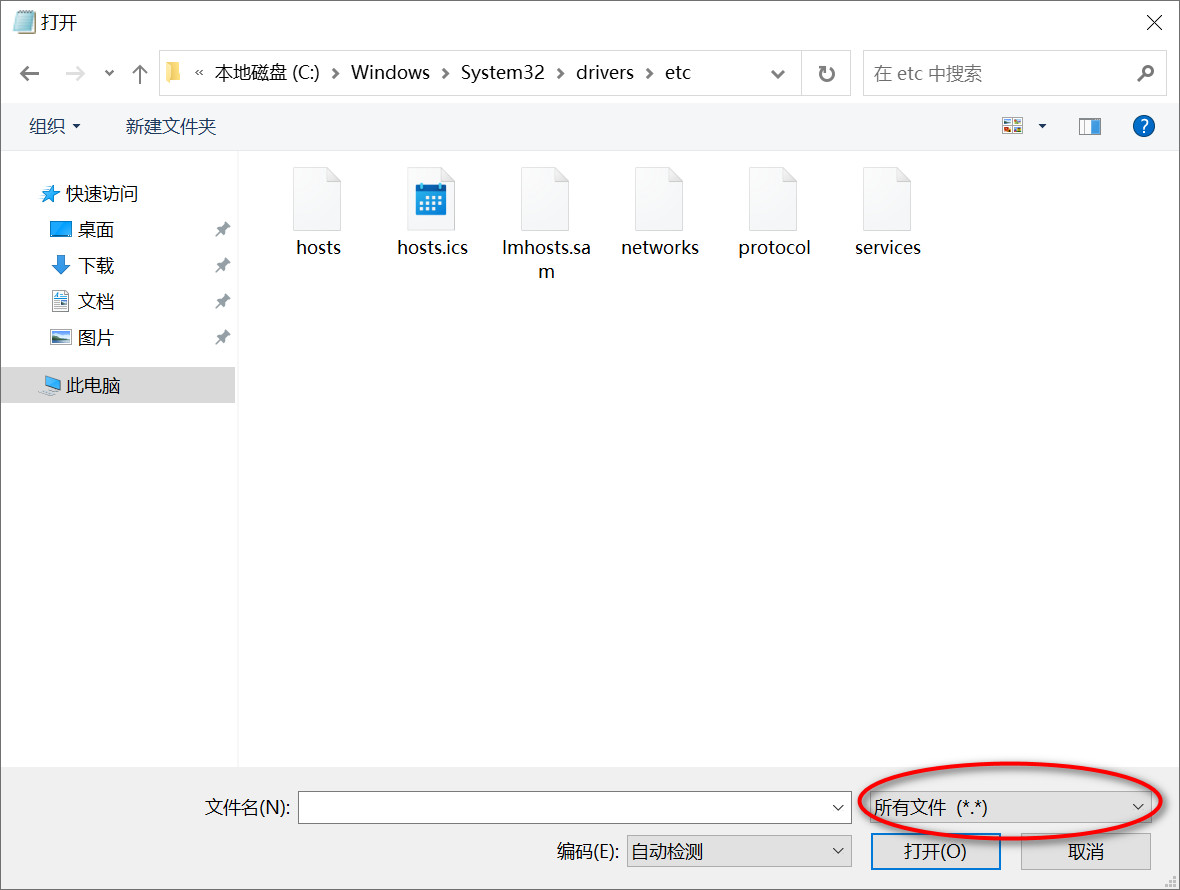Viewport: 1180px width, 890px height.
Task: Click the 取消 button
Action: (1086, 852)
